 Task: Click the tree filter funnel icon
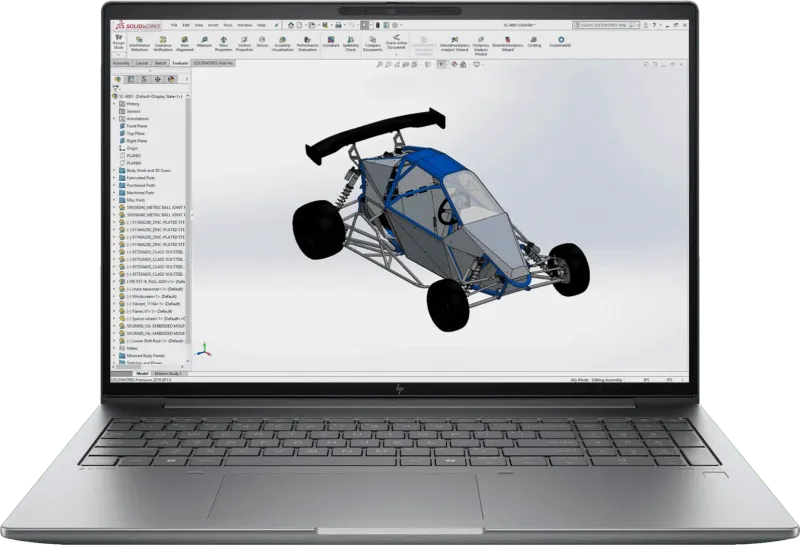coord(116,88)
